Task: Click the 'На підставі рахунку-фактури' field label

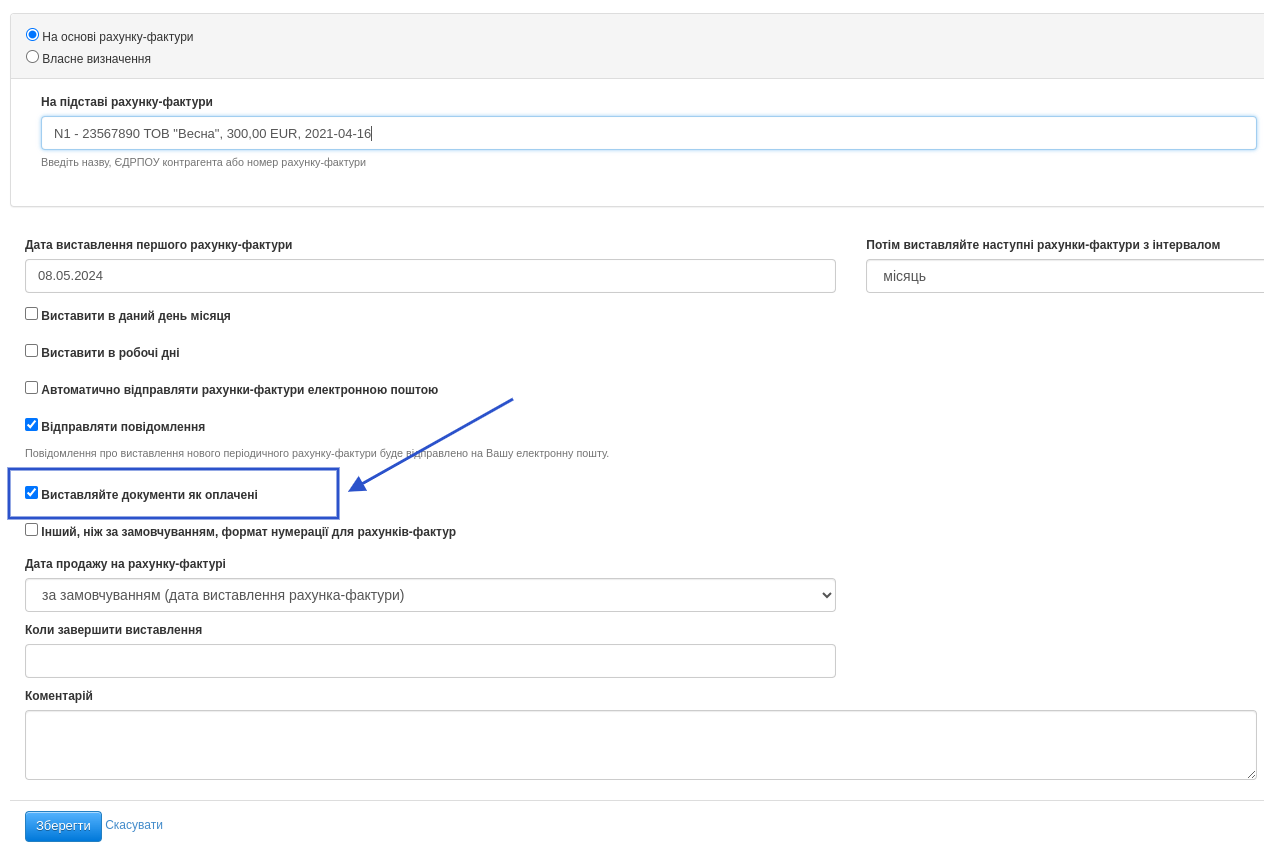Action: click(x=127, y=102)
